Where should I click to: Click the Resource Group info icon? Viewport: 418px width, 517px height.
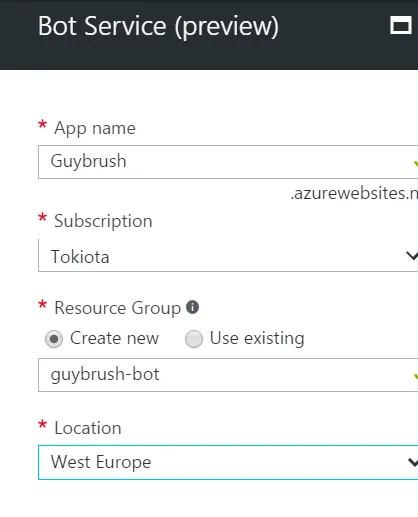tap(192, 307)
